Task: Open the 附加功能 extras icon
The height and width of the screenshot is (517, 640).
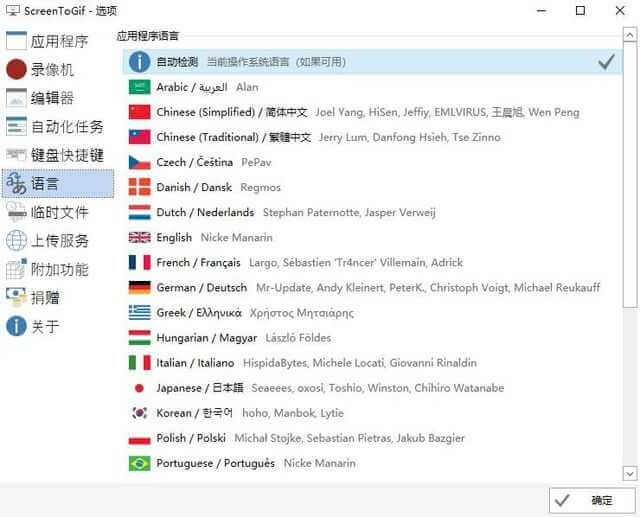Action: click(x=16, y=269)
